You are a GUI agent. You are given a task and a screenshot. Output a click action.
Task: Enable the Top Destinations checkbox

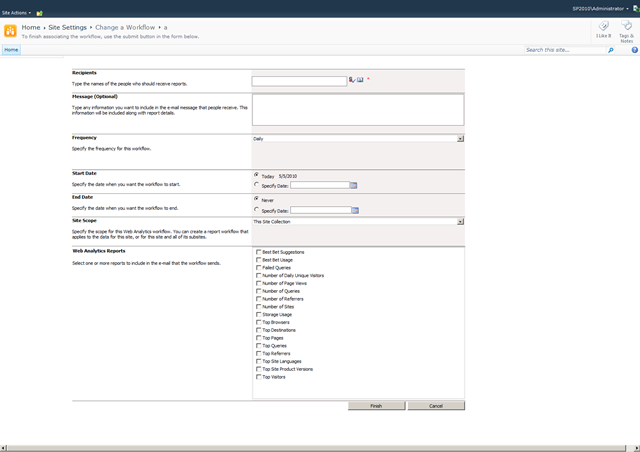pos(258,330)
